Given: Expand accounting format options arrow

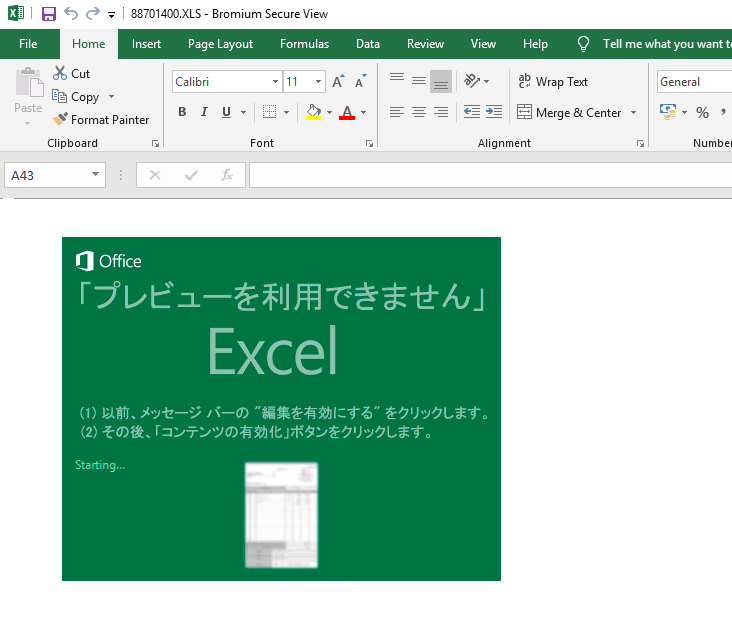Looking at the screenshot, I should pos(684,112).
